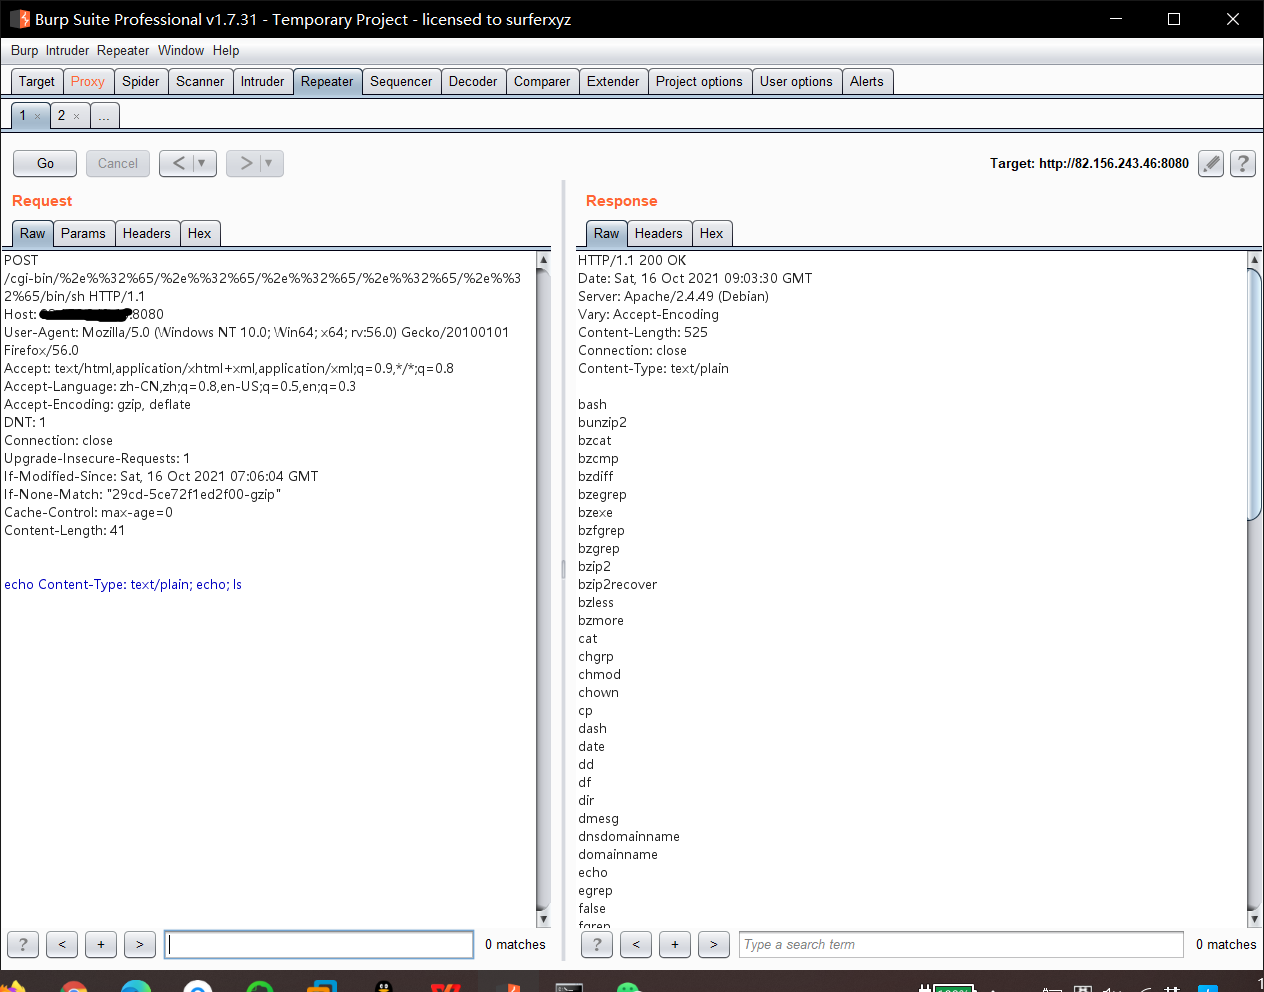Click the 'Content-Length: 41' request header
Viewport: 1264px width, 992px height.
coord(65,530)
